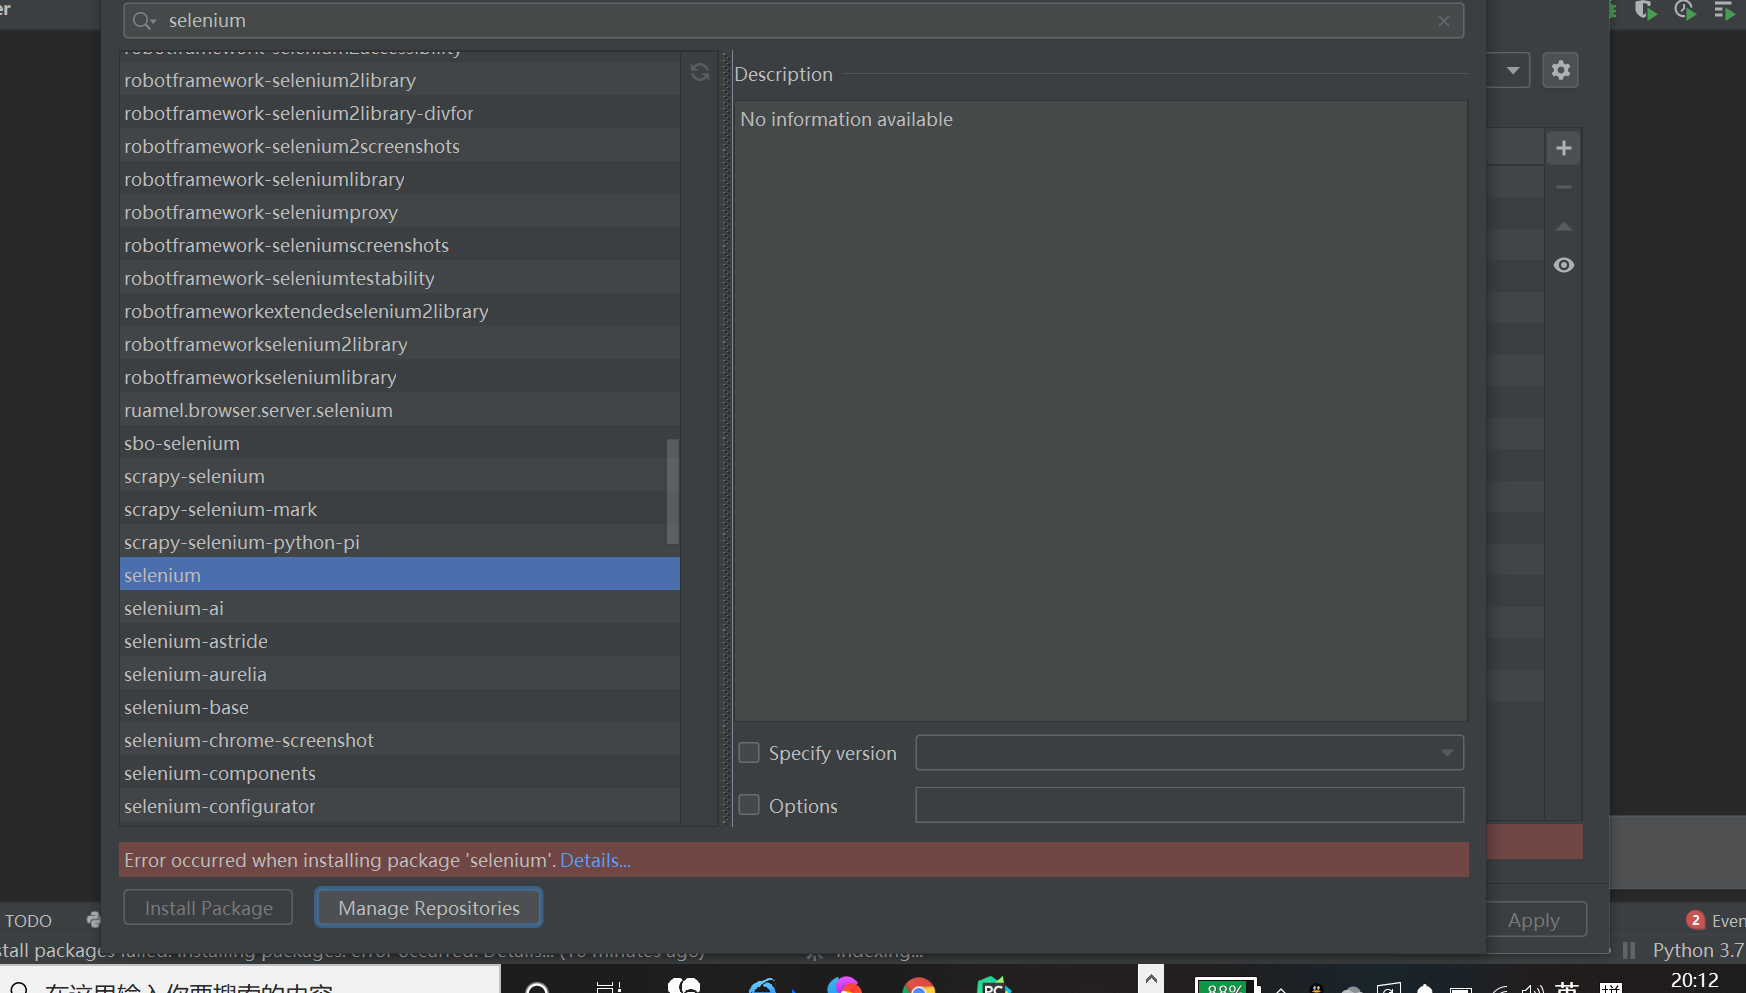Click Manage Repositories button
Screen dimensions: 1746x993
point(429,908)
